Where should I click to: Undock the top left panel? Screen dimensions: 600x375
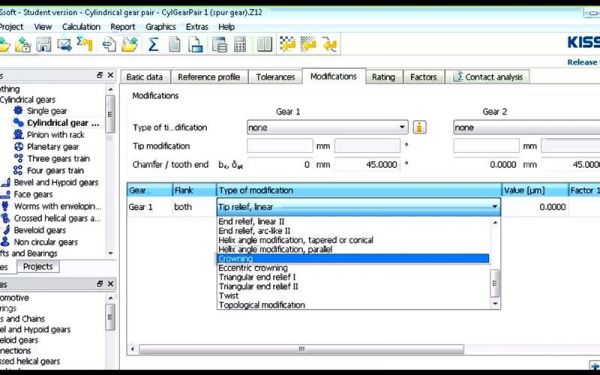click(100, 75)
